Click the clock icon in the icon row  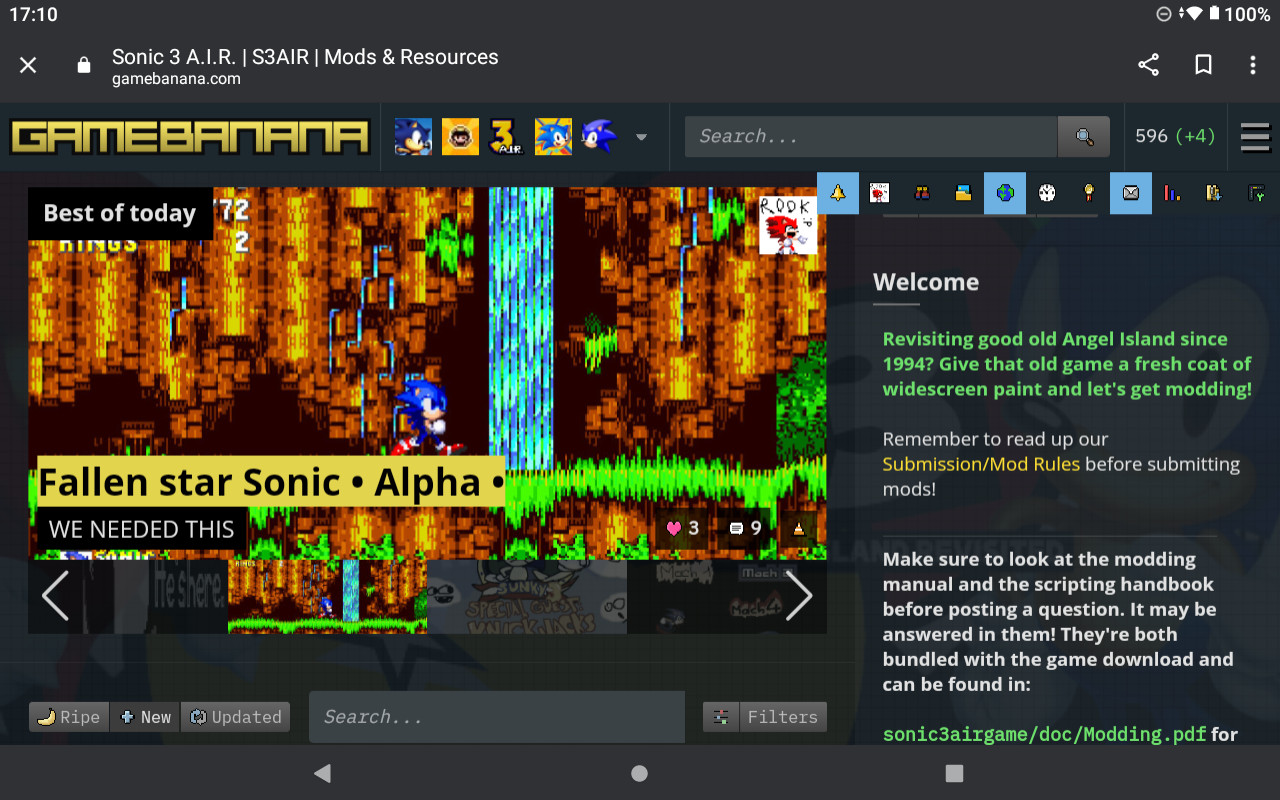coord(1047,192)
